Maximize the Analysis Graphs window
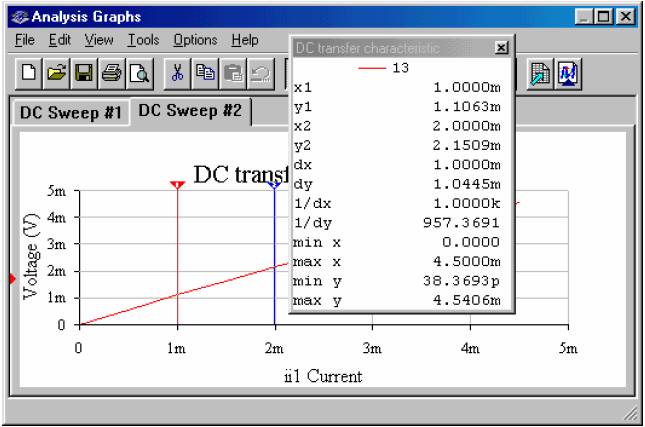 [603, 17]
